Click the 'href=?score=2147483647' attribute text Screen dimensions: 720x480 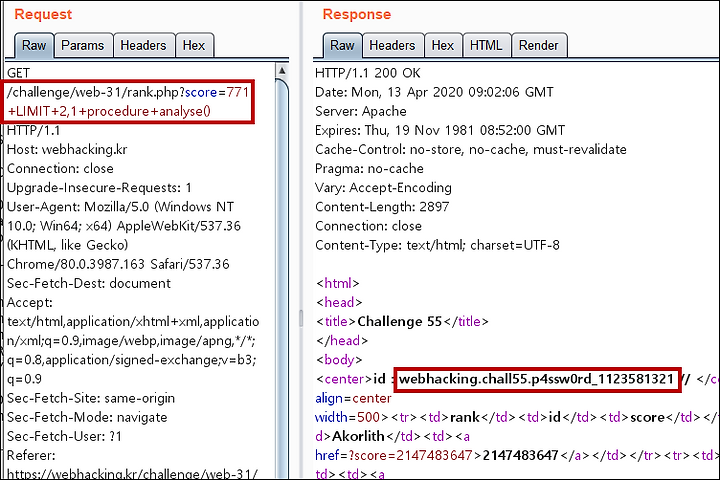pyautogui.click(x=394, y=456)
